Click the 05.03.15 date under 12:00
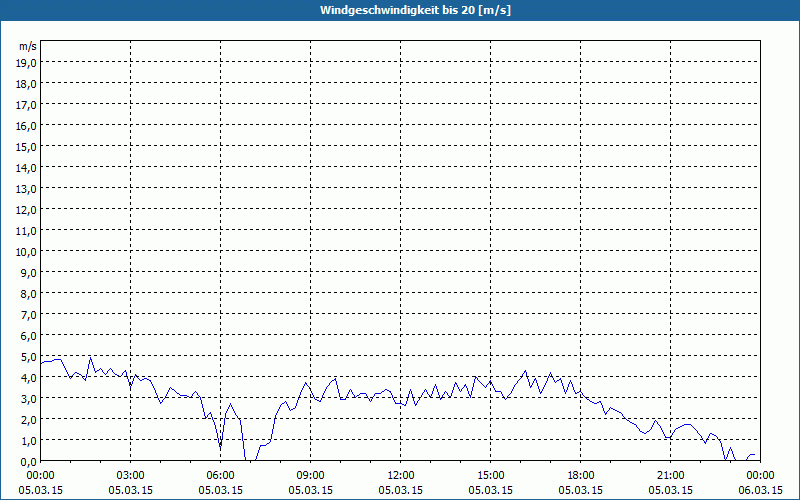This screenshot has width=800, height=500. (401, 490)
